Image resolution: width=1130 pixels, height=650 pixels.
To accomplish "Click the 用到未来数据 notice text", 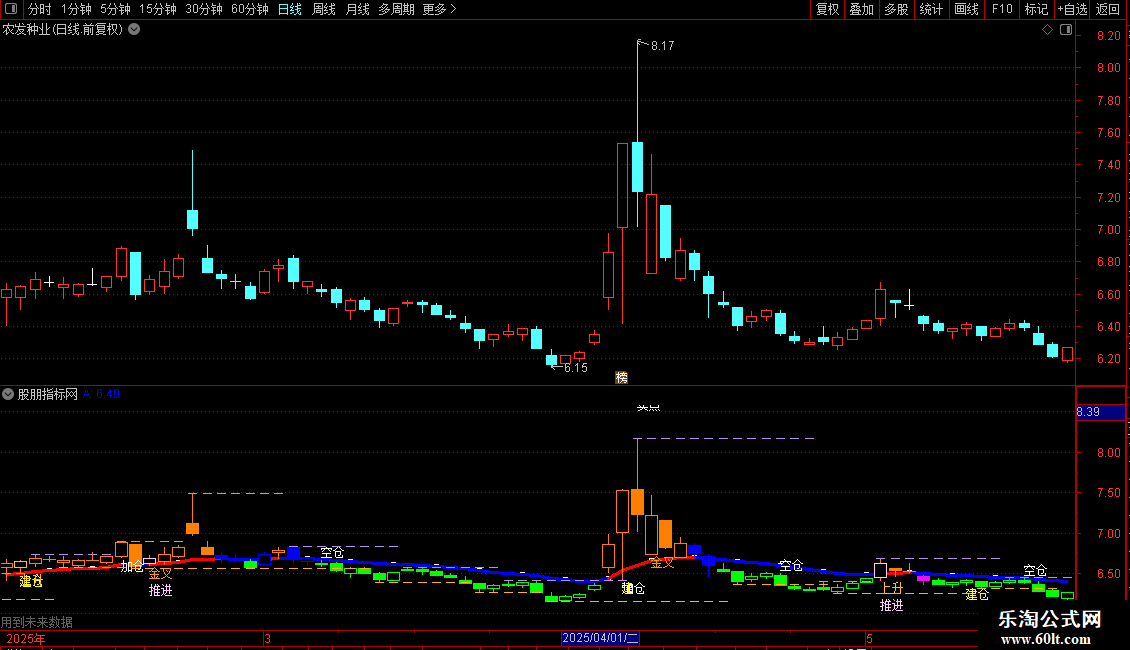I will pyautogui.click(x=37, y=622).
